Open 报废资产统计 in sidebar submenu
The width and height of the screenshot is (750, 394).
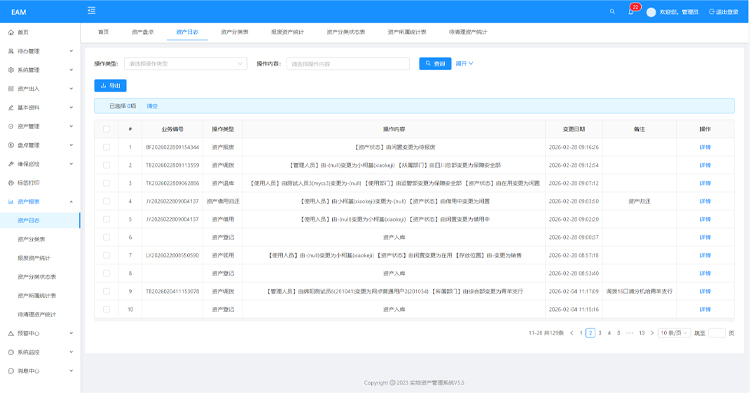point(34,258)
